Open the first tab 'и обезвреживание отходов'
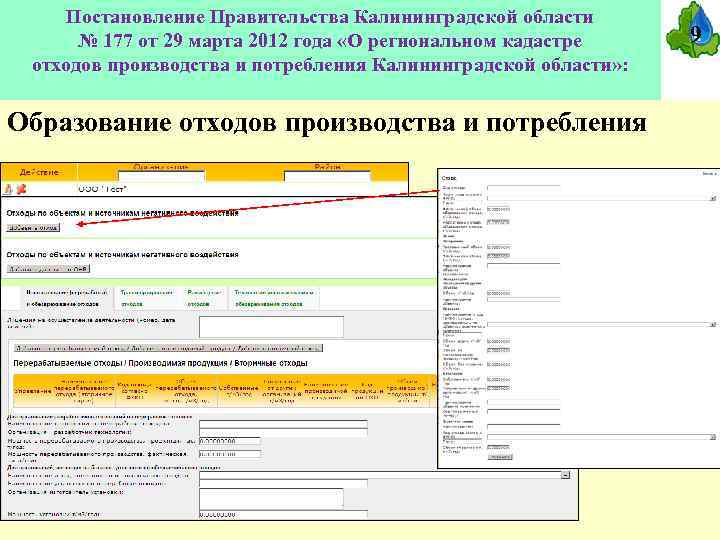 66,298
